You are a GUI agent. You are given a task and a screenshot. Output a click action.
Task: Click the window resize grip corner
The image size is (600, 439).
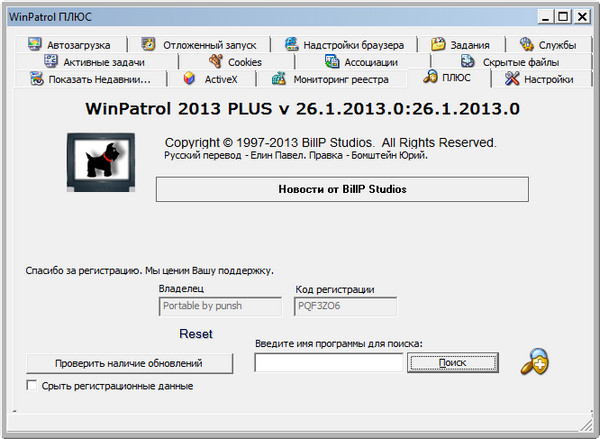(x=586, y=424)
